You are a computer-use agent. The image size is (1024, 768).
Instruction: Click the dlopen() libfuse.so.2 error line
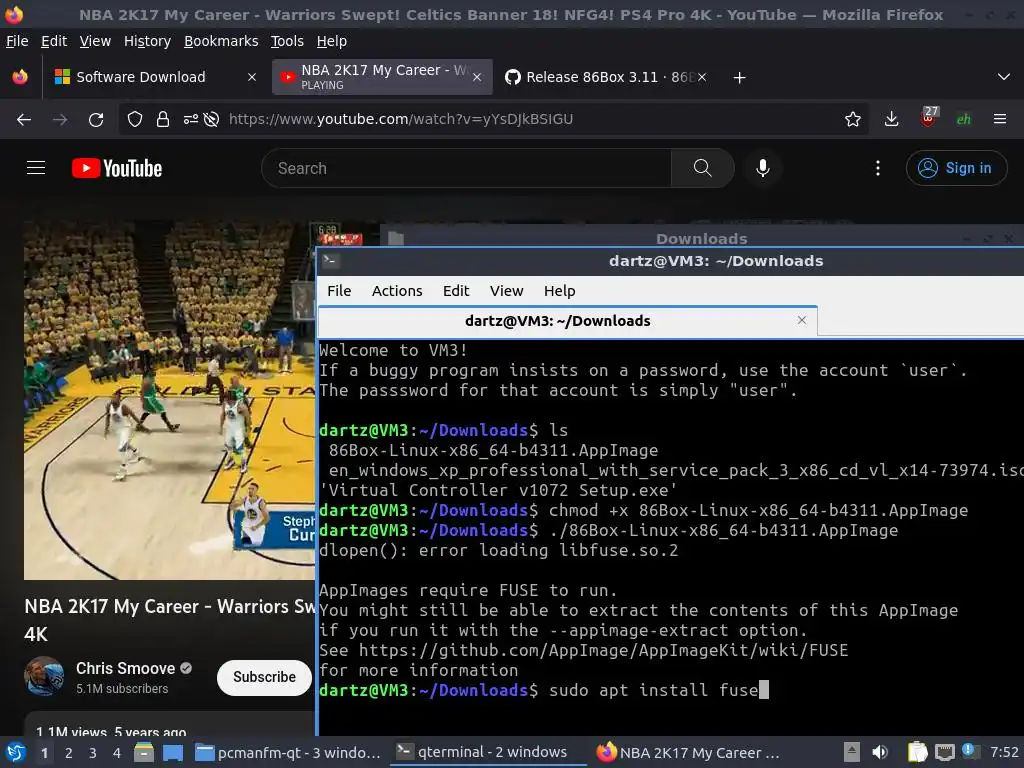[499, 551]
